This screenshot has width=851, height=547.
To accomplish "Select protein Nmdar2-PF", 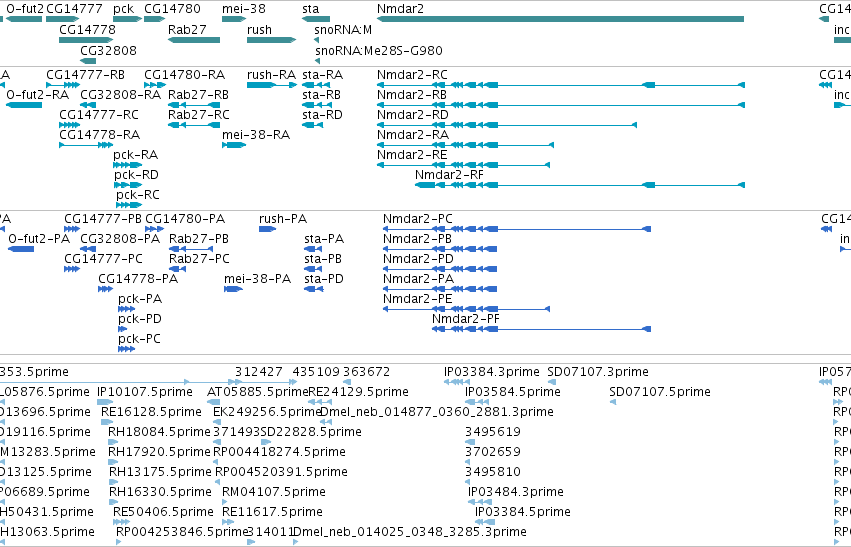I will click(x=466, y=319).
